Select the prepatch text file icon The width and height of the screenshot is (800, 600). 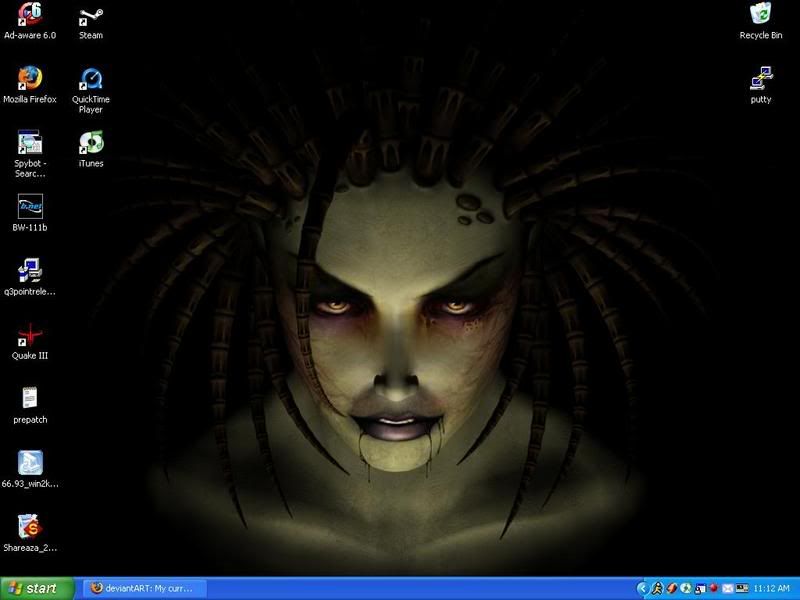(30, 406)
